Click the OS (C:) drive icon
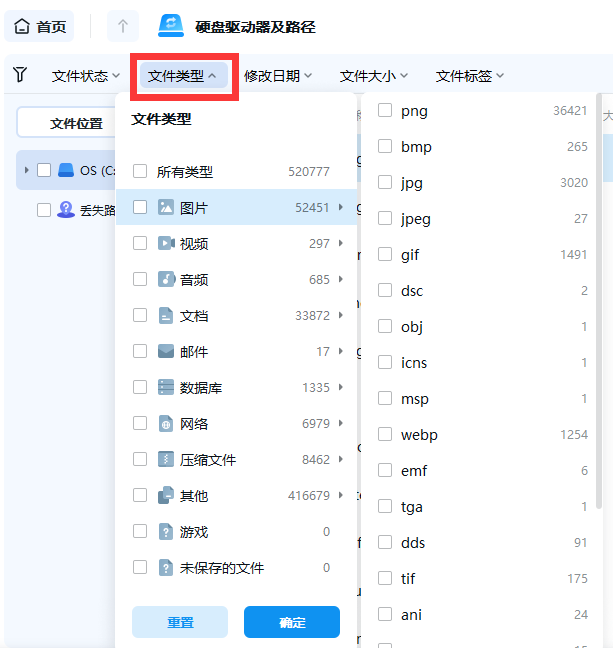613x648 pixels. coord(66,170)
